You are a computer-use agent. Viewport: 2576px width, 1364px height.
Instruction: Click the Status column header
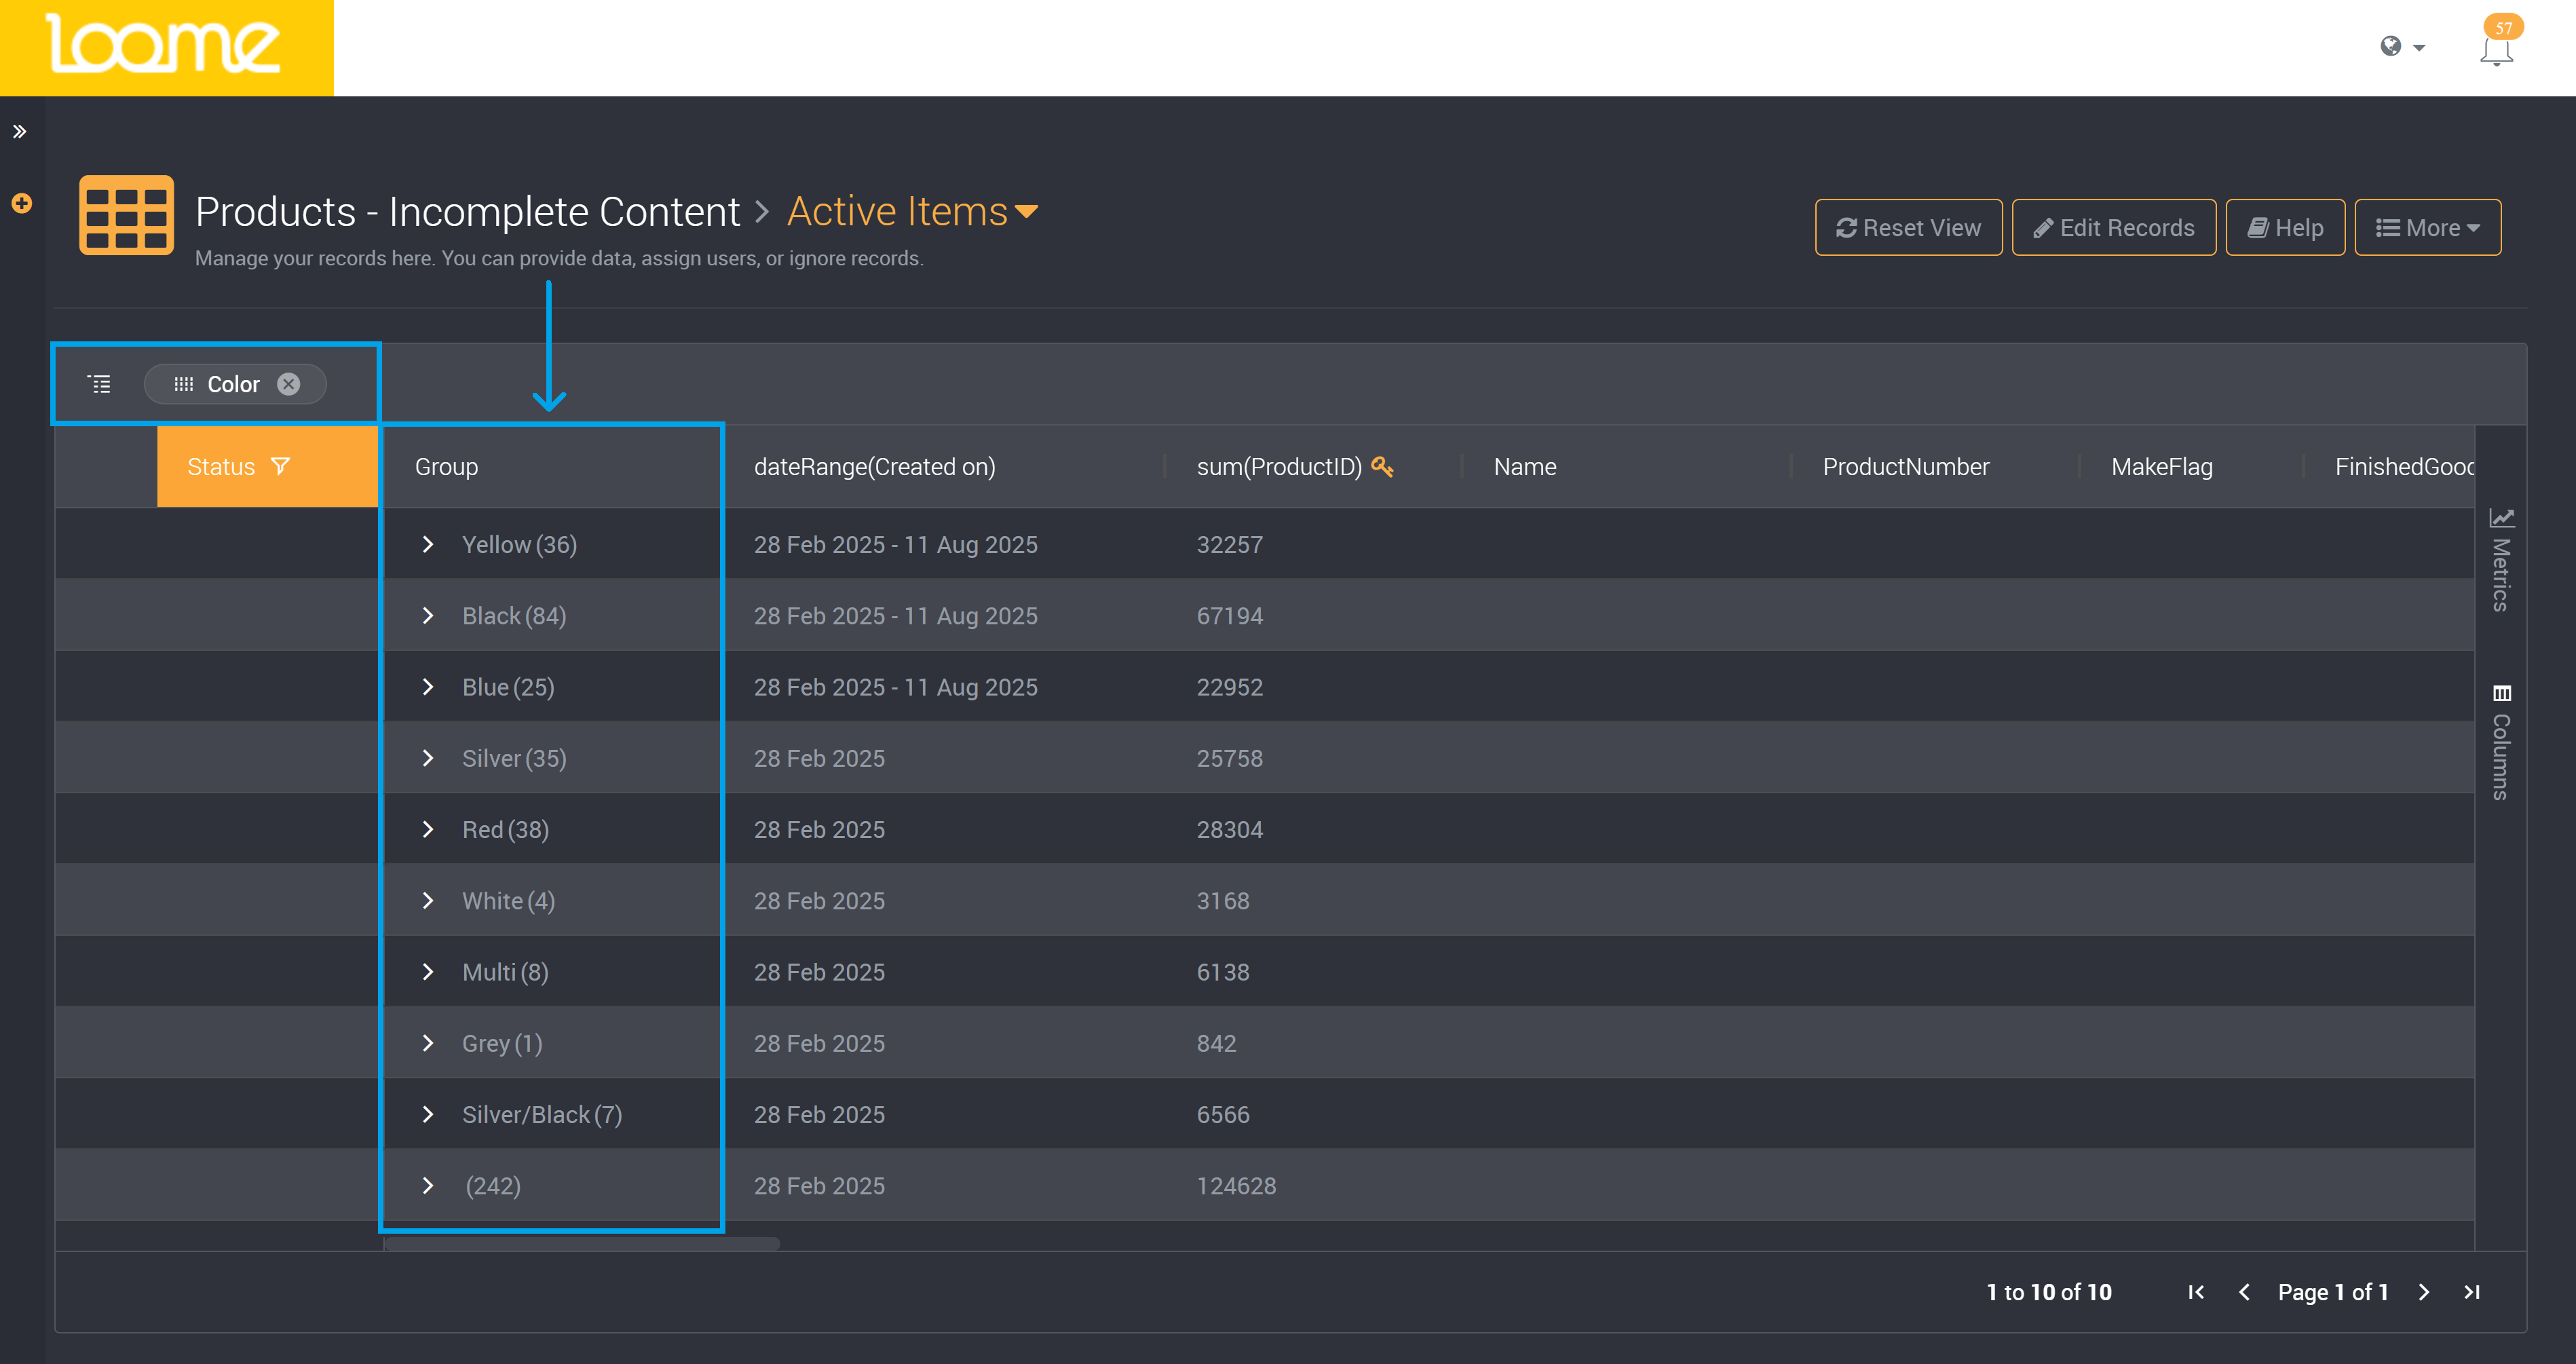(267, 467)
